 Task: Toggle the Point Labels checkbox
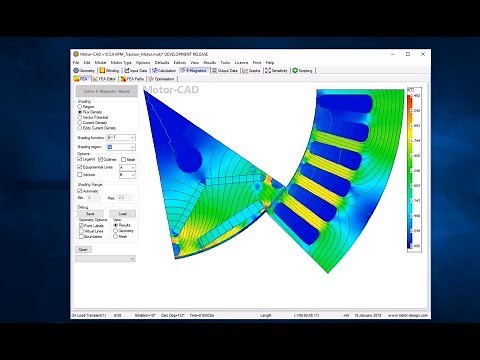pos(81,226)
